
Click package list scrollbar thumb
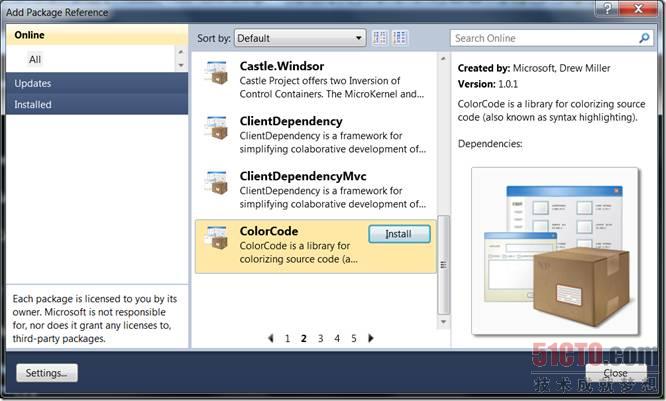click(x=443, y=265)
